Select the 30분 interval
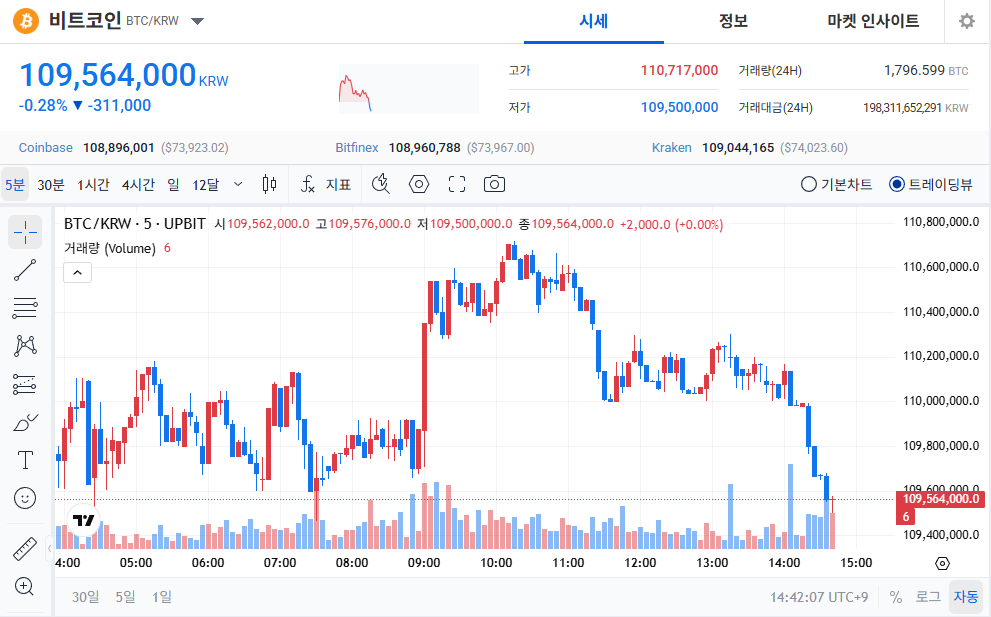 tap(51, 185)
